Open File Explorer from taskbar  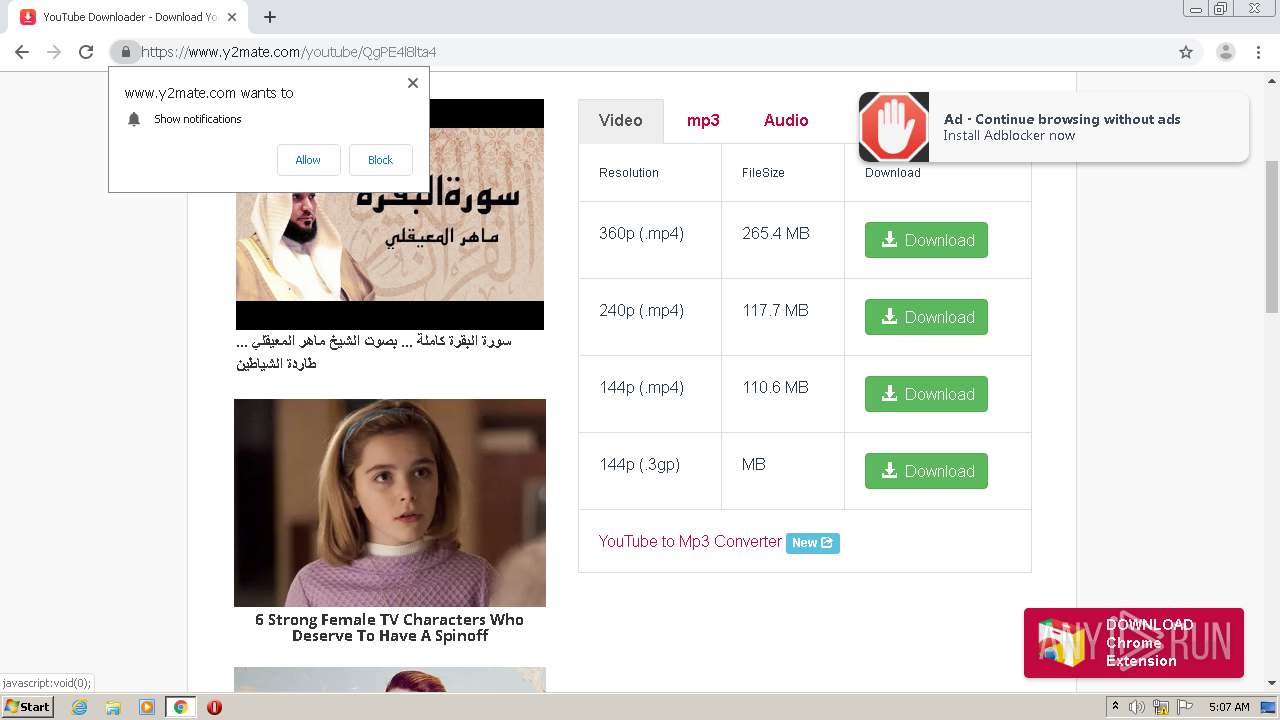pyautogui.click(x=113, y=707)
